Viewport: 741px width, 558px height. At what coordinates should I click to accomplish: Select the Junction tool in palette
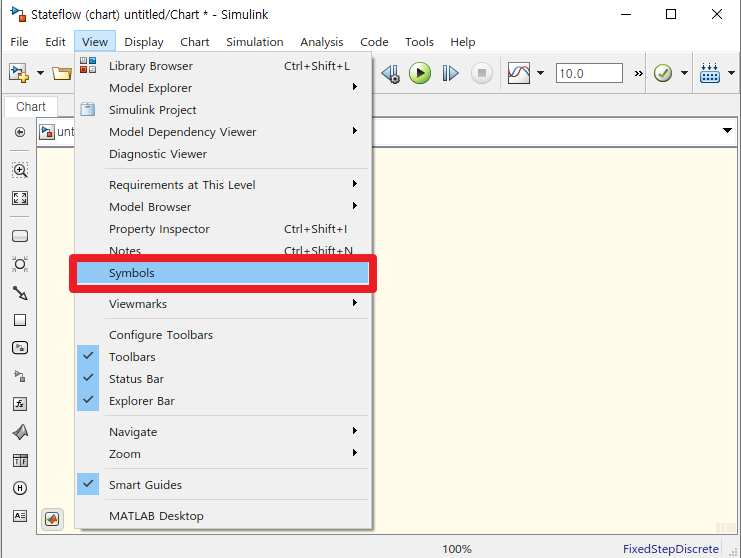tap(20, 264)
